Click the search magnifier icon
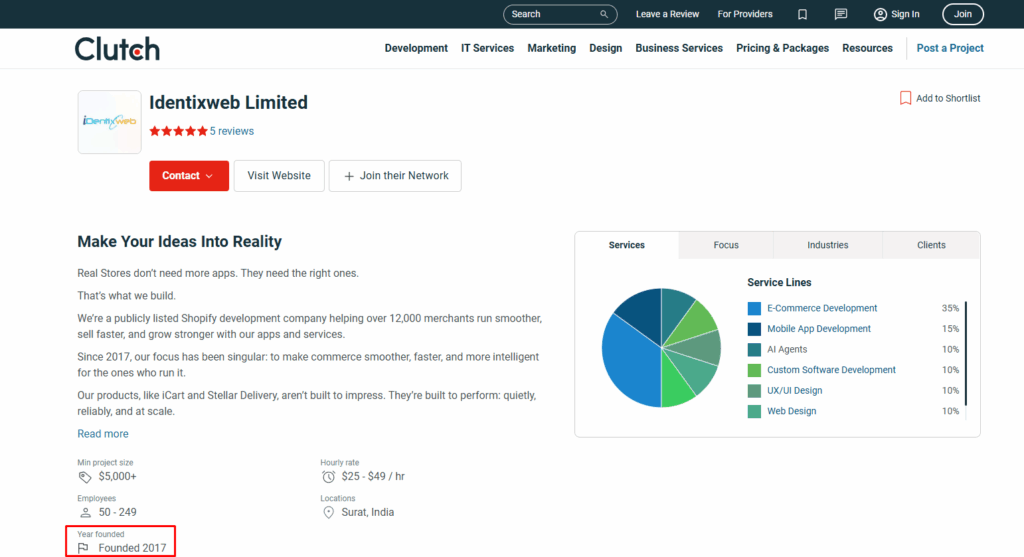 coord(604,15)
